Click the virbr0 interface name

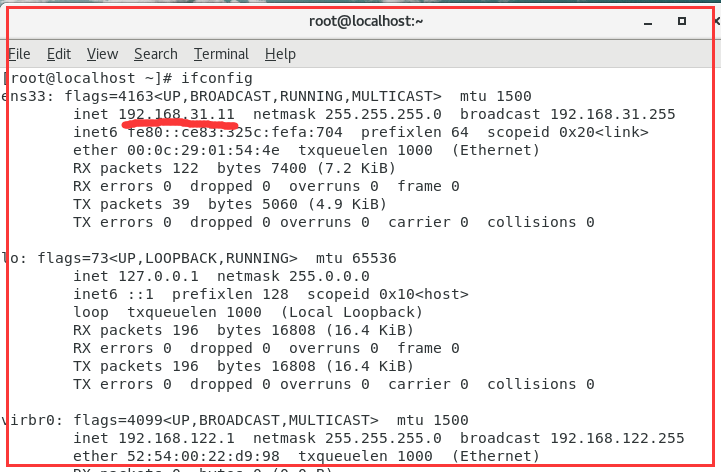[x=30, y=420]
